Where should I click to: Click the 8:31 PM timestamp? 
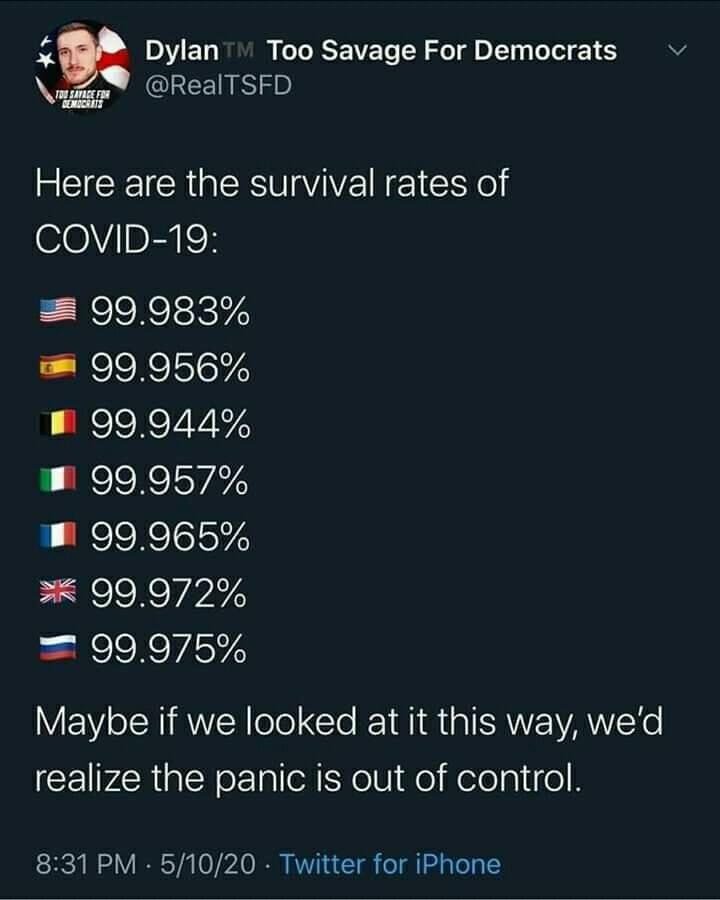tap(86, 864)
